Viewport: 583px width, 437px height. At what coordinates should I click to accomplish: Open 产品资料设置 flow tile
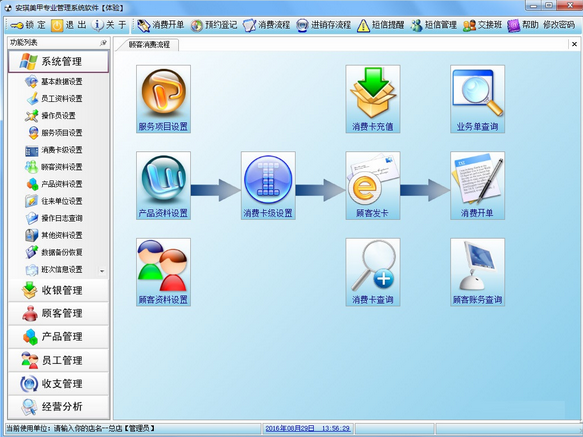pyautogui.click(x=163, y=185)
